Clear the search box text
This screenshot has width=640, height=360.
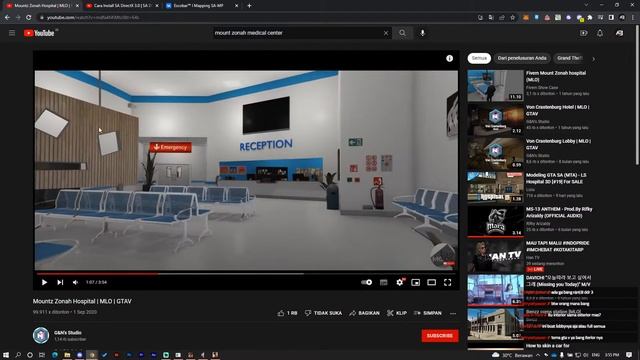pos(386,33)
